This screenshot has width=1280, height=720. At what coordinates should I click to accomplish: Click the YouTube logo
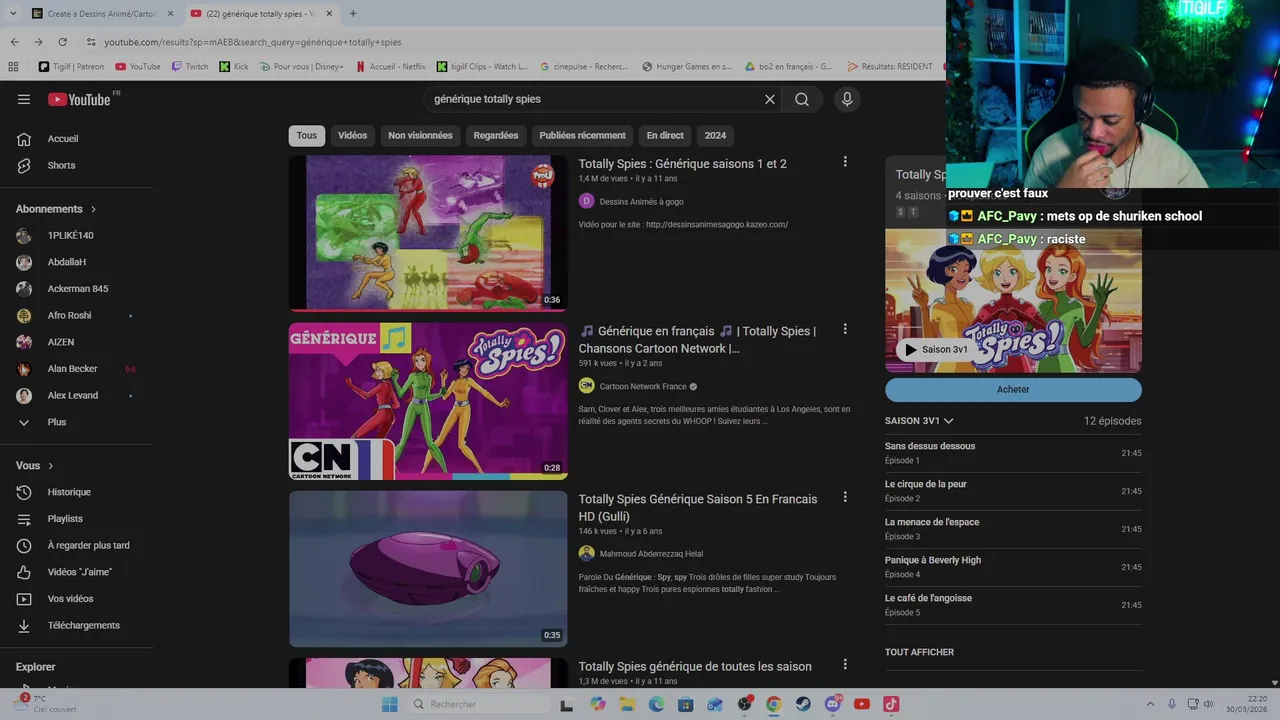coord(79,99)
